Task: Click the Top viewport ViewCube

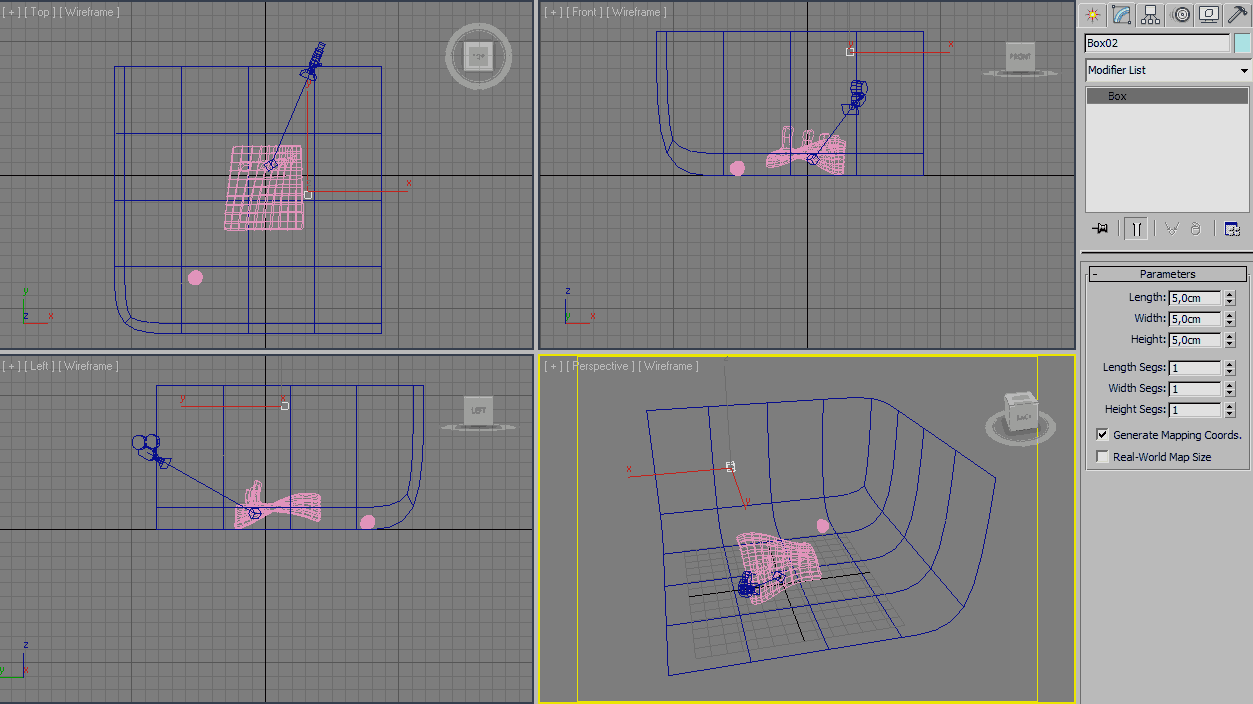Action: [x=479, y=56]
